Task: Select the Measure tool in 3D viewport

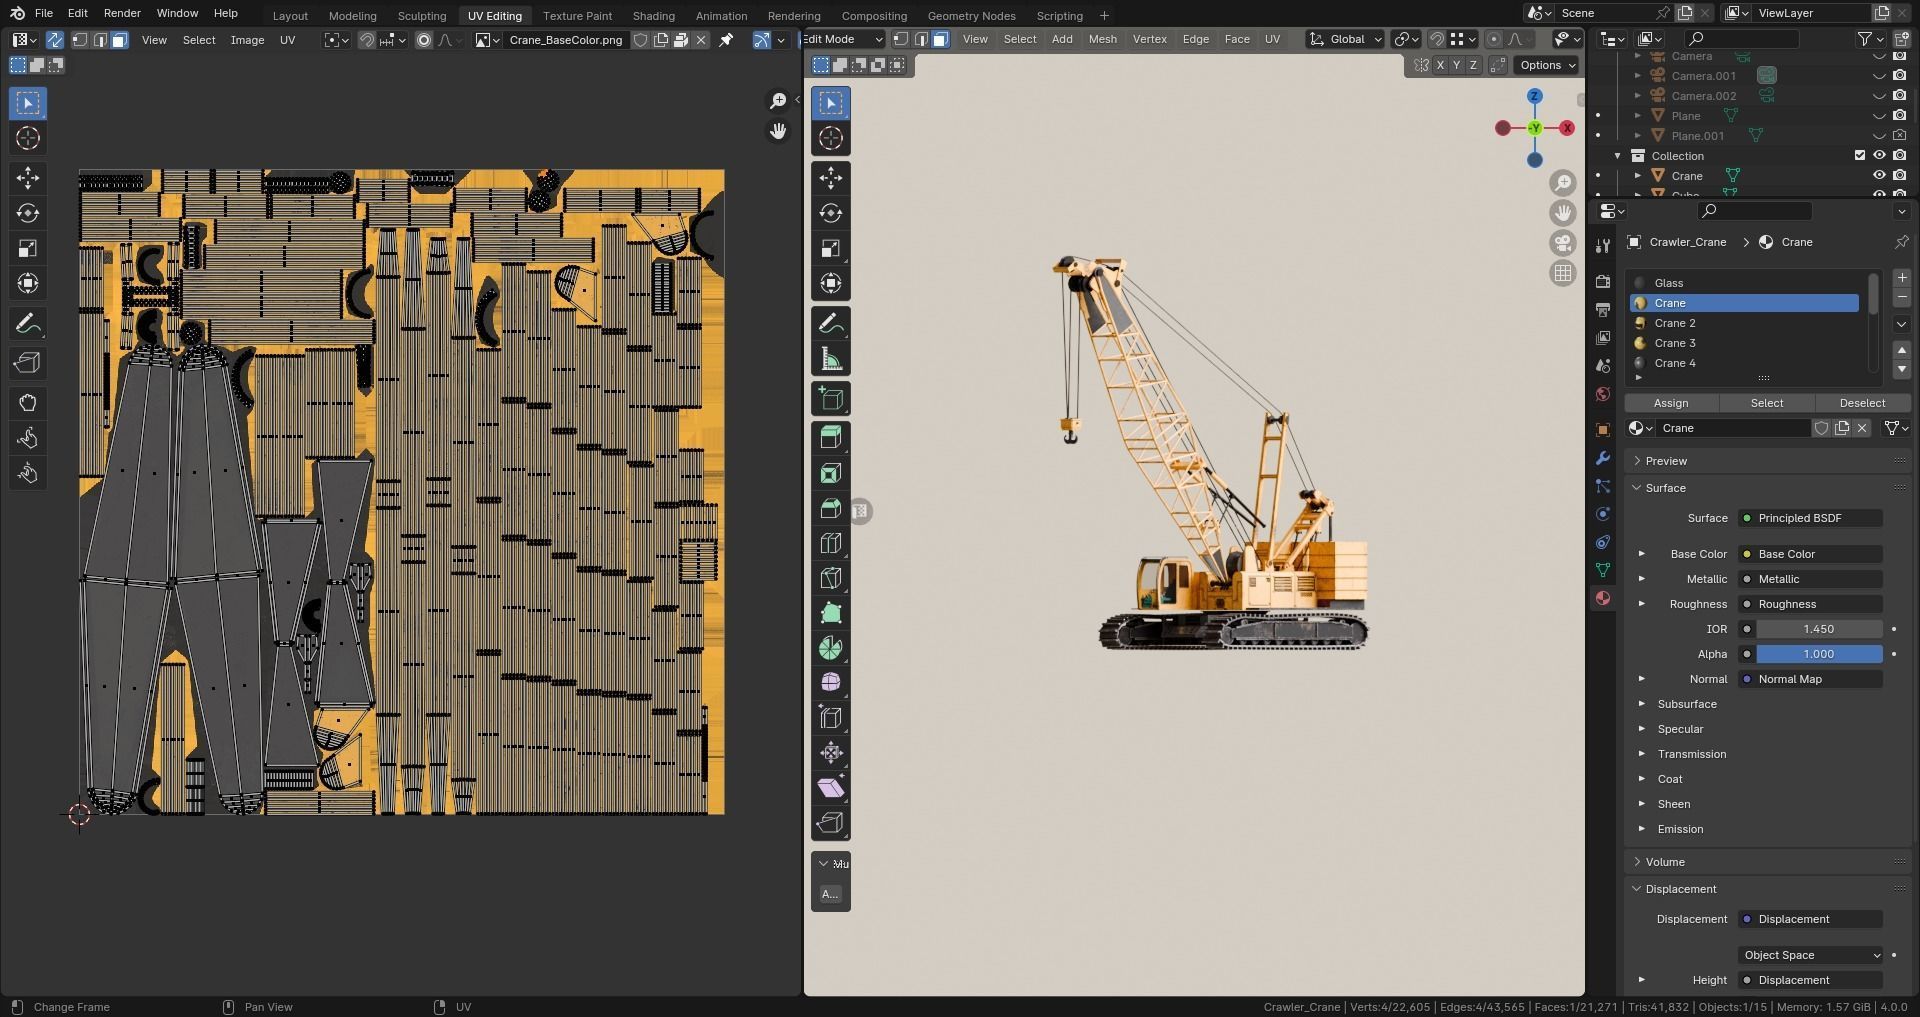Action: [x=831, y=359]
